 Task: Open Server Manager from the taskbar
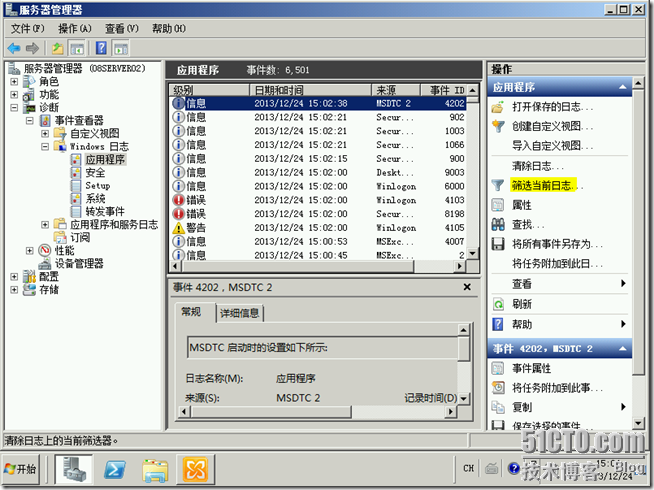click(73, 469)
